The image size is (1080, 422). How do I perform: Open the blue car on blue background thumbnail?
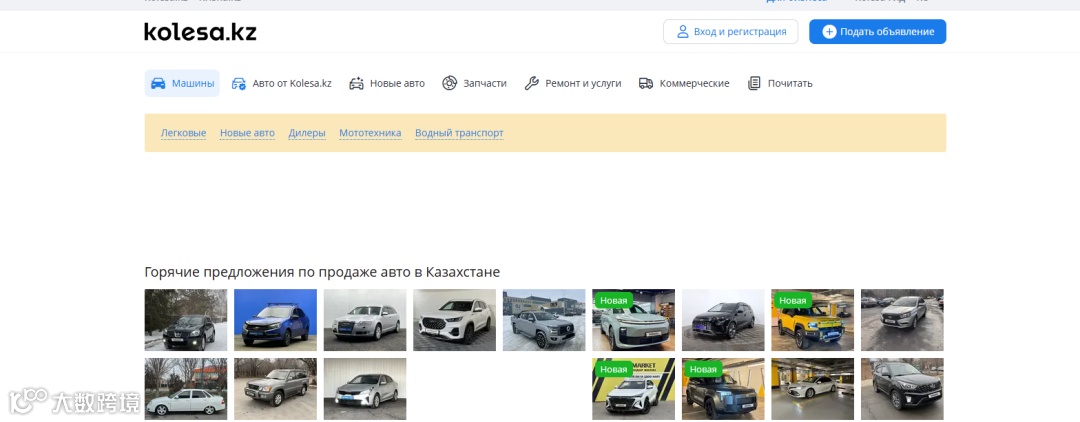(x=276, y=320)
